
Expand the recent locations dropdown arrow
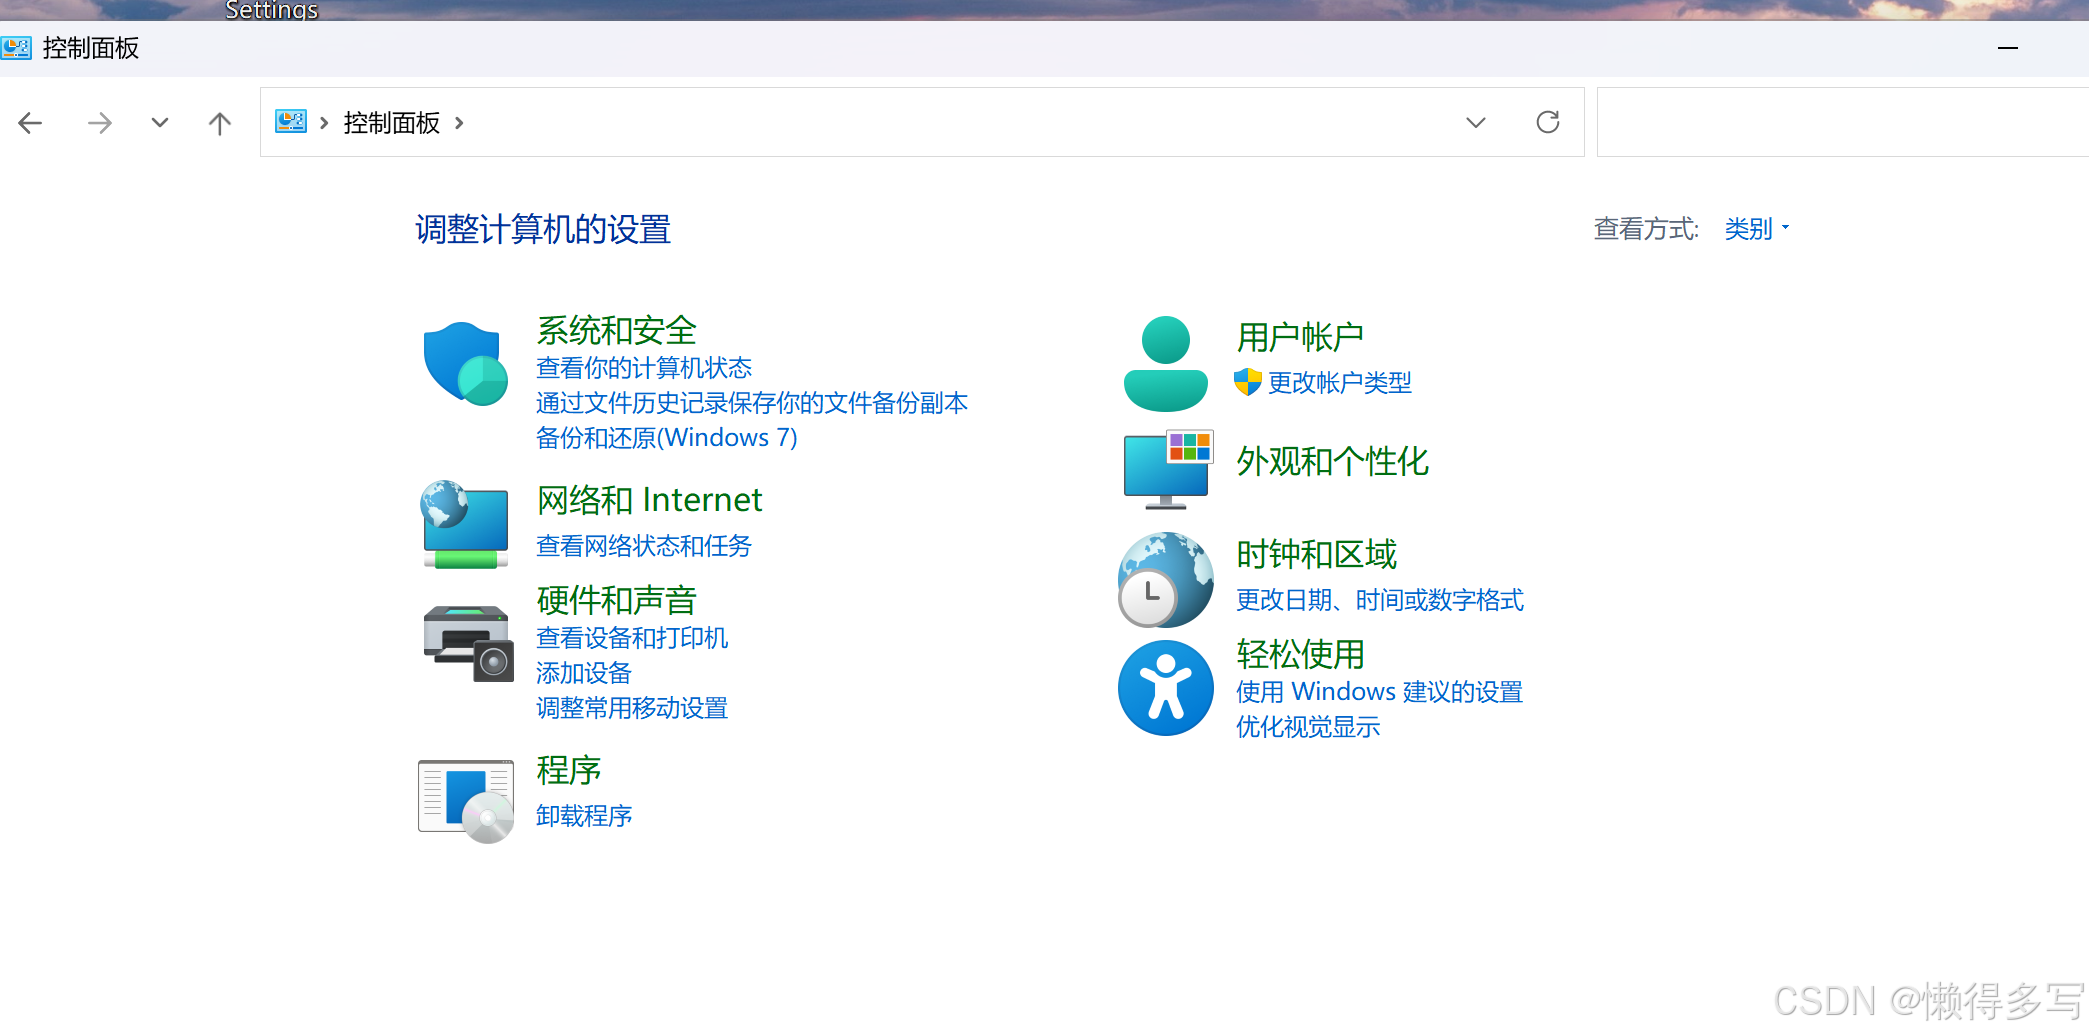(160, 123)
